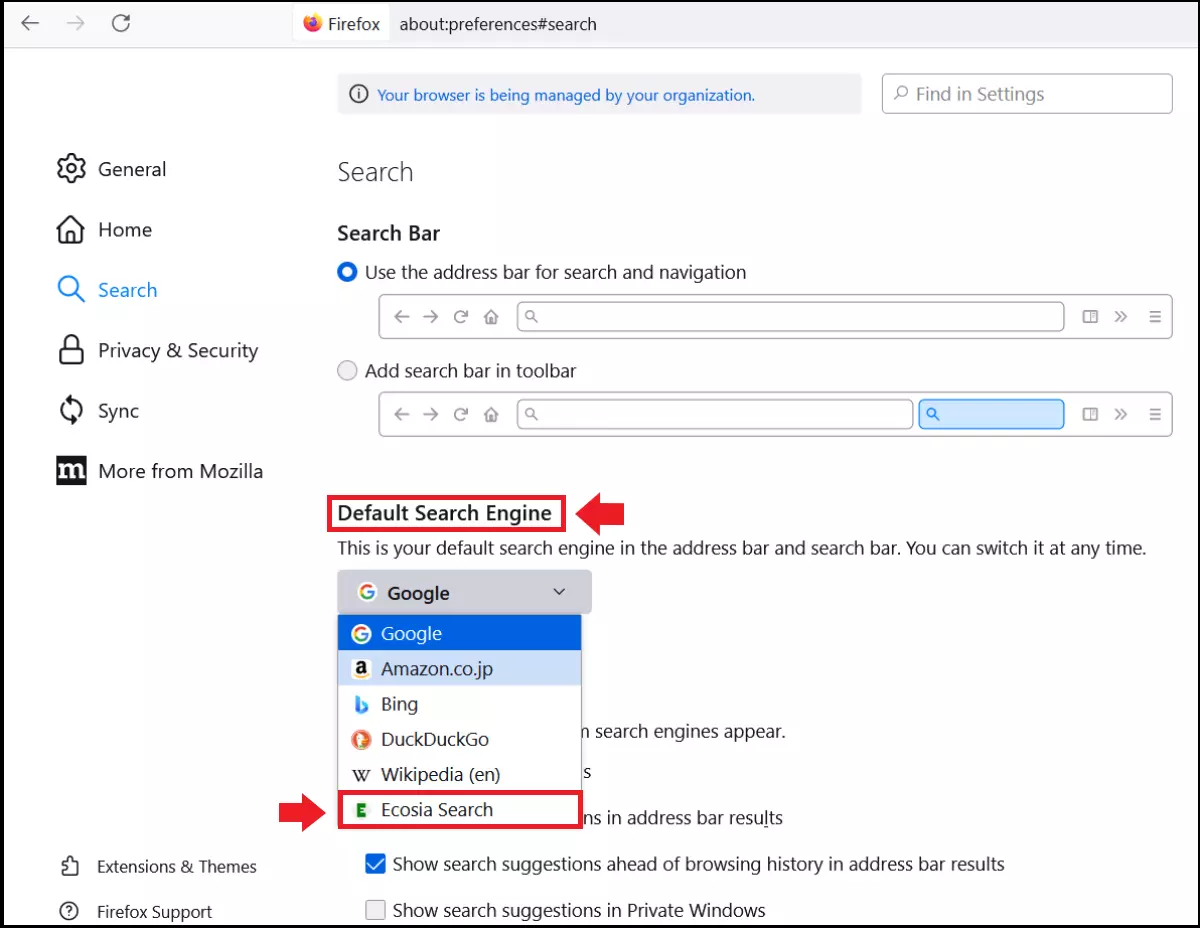Click the Home house icon in sidebar

coord(71,230)
